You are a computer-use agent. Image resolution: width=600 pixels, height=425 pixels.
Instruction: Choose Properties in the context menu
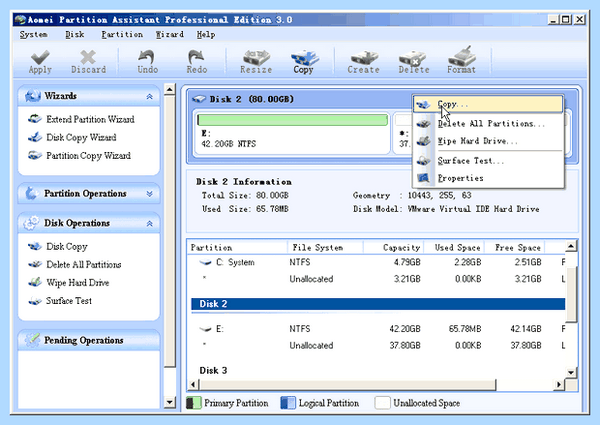pyautogui.click(x=488, y=178)
